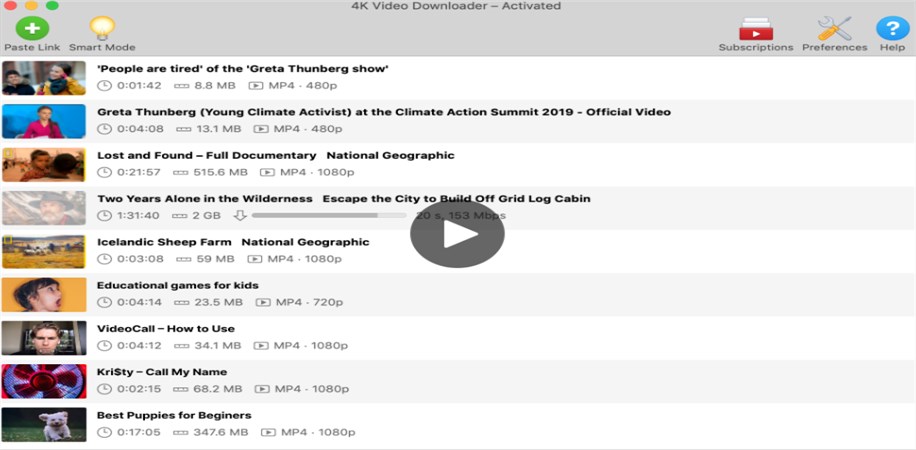
Task: Click the 'Preferences' text label
Action: point(834,47)
